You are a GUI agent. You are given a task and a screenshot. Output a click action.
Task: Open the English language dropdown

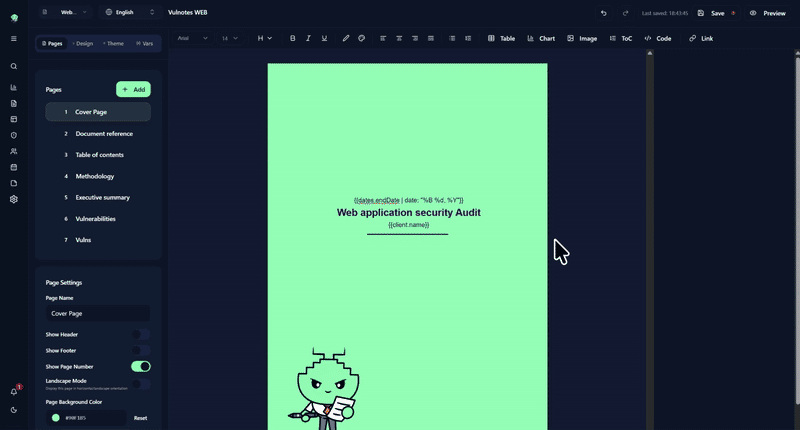(130, 13)
